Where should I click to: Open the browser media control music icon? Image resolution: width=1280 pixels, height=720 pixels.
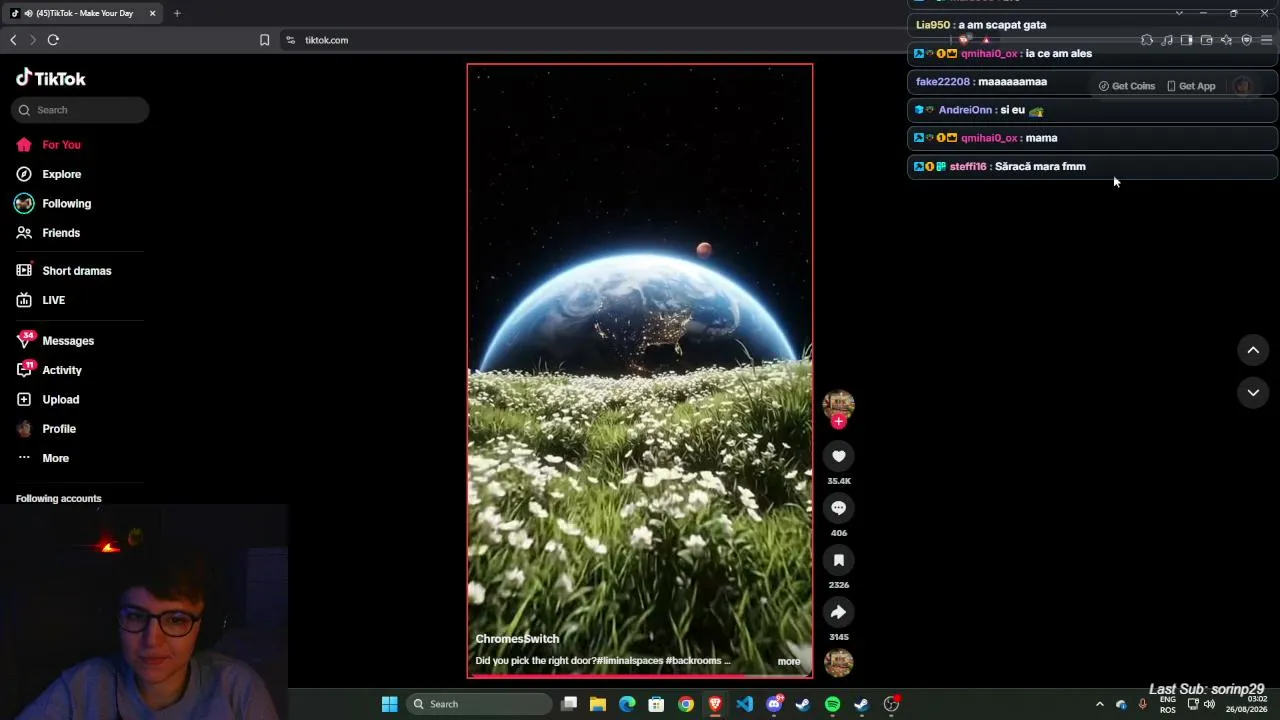pyautogui.click(x=1167, y=40)
